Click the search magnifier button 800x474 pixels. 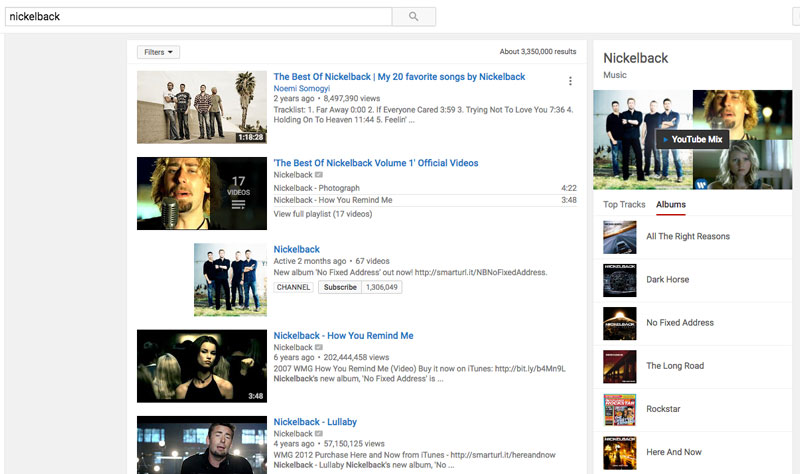(414, 16)
